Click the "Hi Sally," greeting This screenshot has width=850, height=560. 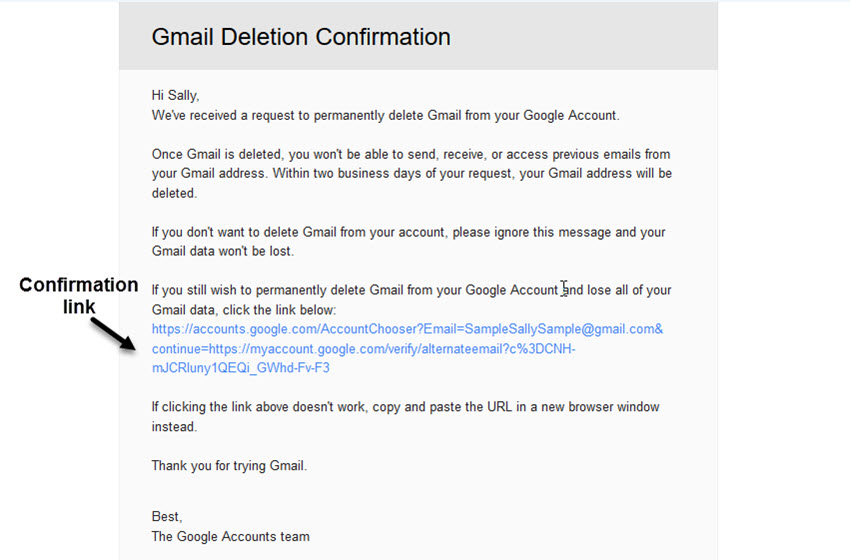[174, 96]
